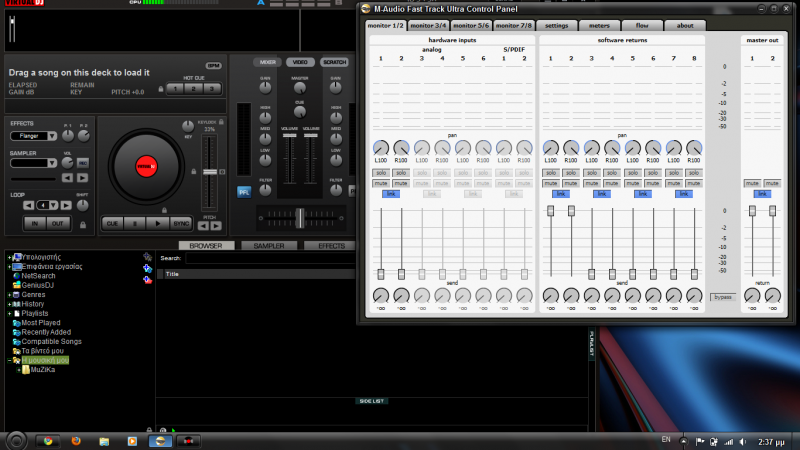This screenshot has width=800, height=450.
Task: Click send knob of hardware input 1
Action: pyautogui.click(x=381, y=295)
